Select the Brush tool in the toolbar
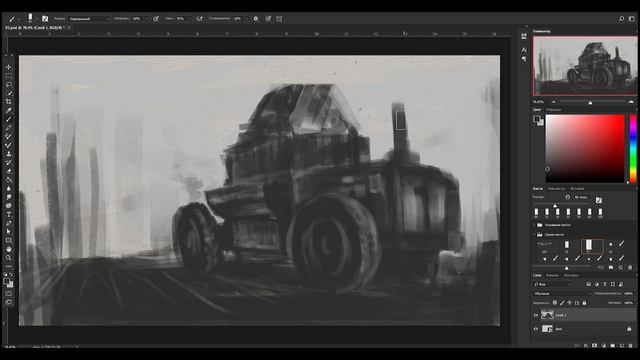Viewport: 640px width, 360px height. [x=9, y=119]
